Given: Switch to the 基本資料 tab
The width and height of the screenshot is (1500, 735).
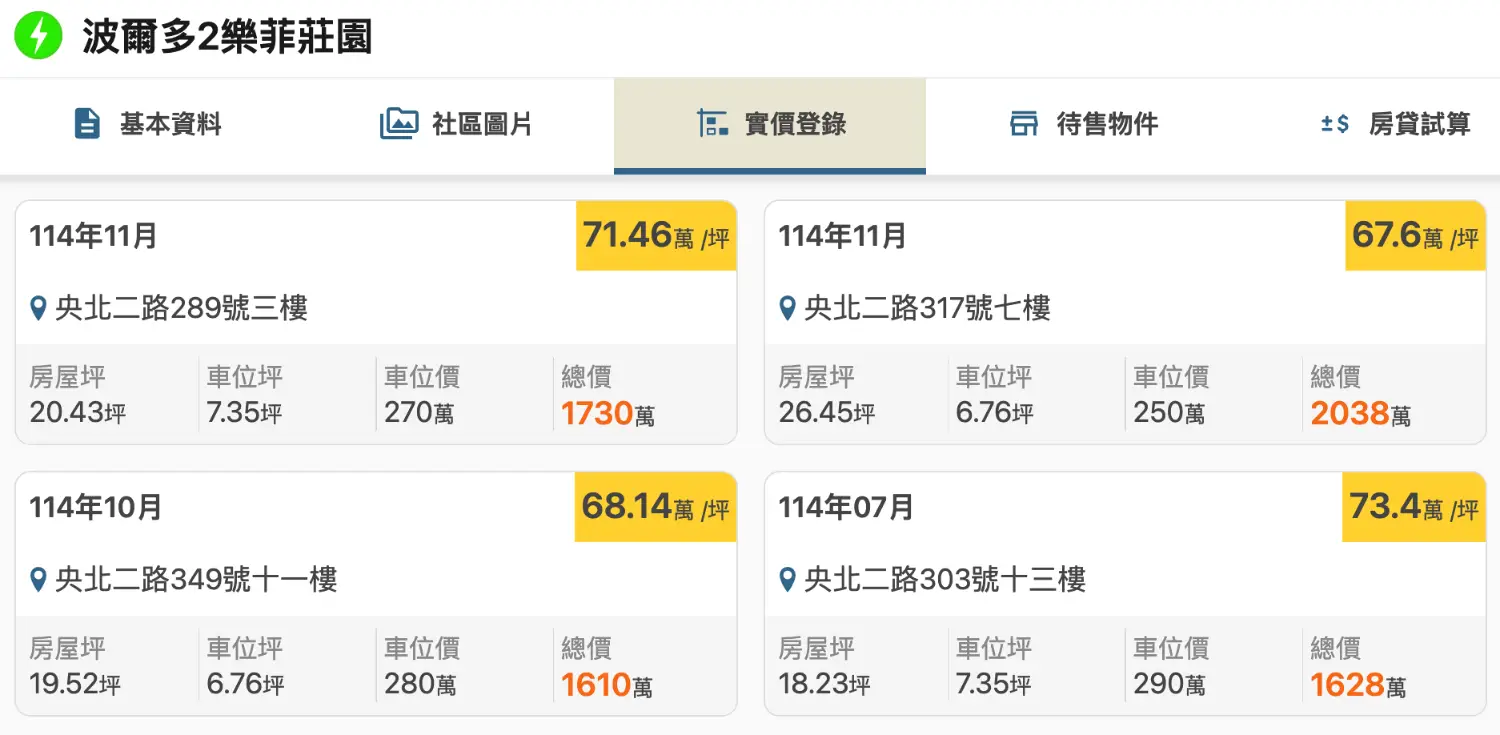Looking at the screenshot, I should tap(148, 124).
